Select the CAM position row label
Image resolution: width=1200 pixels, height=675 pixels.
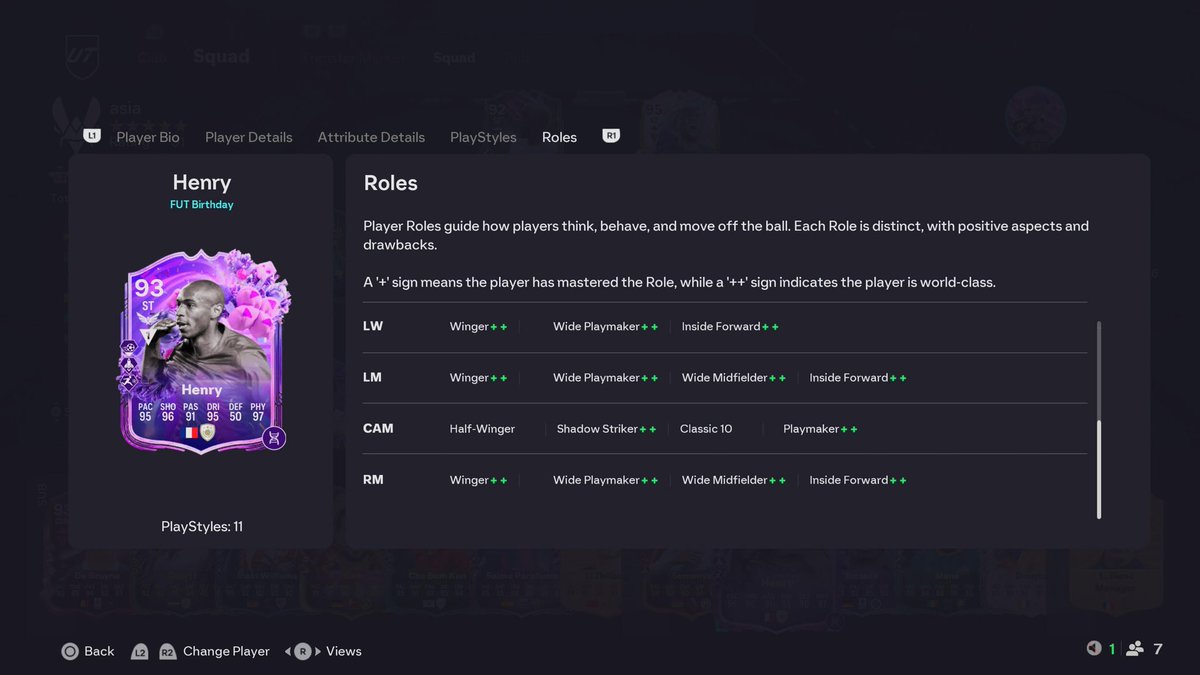pyautogui.click(x=378, y=428)
